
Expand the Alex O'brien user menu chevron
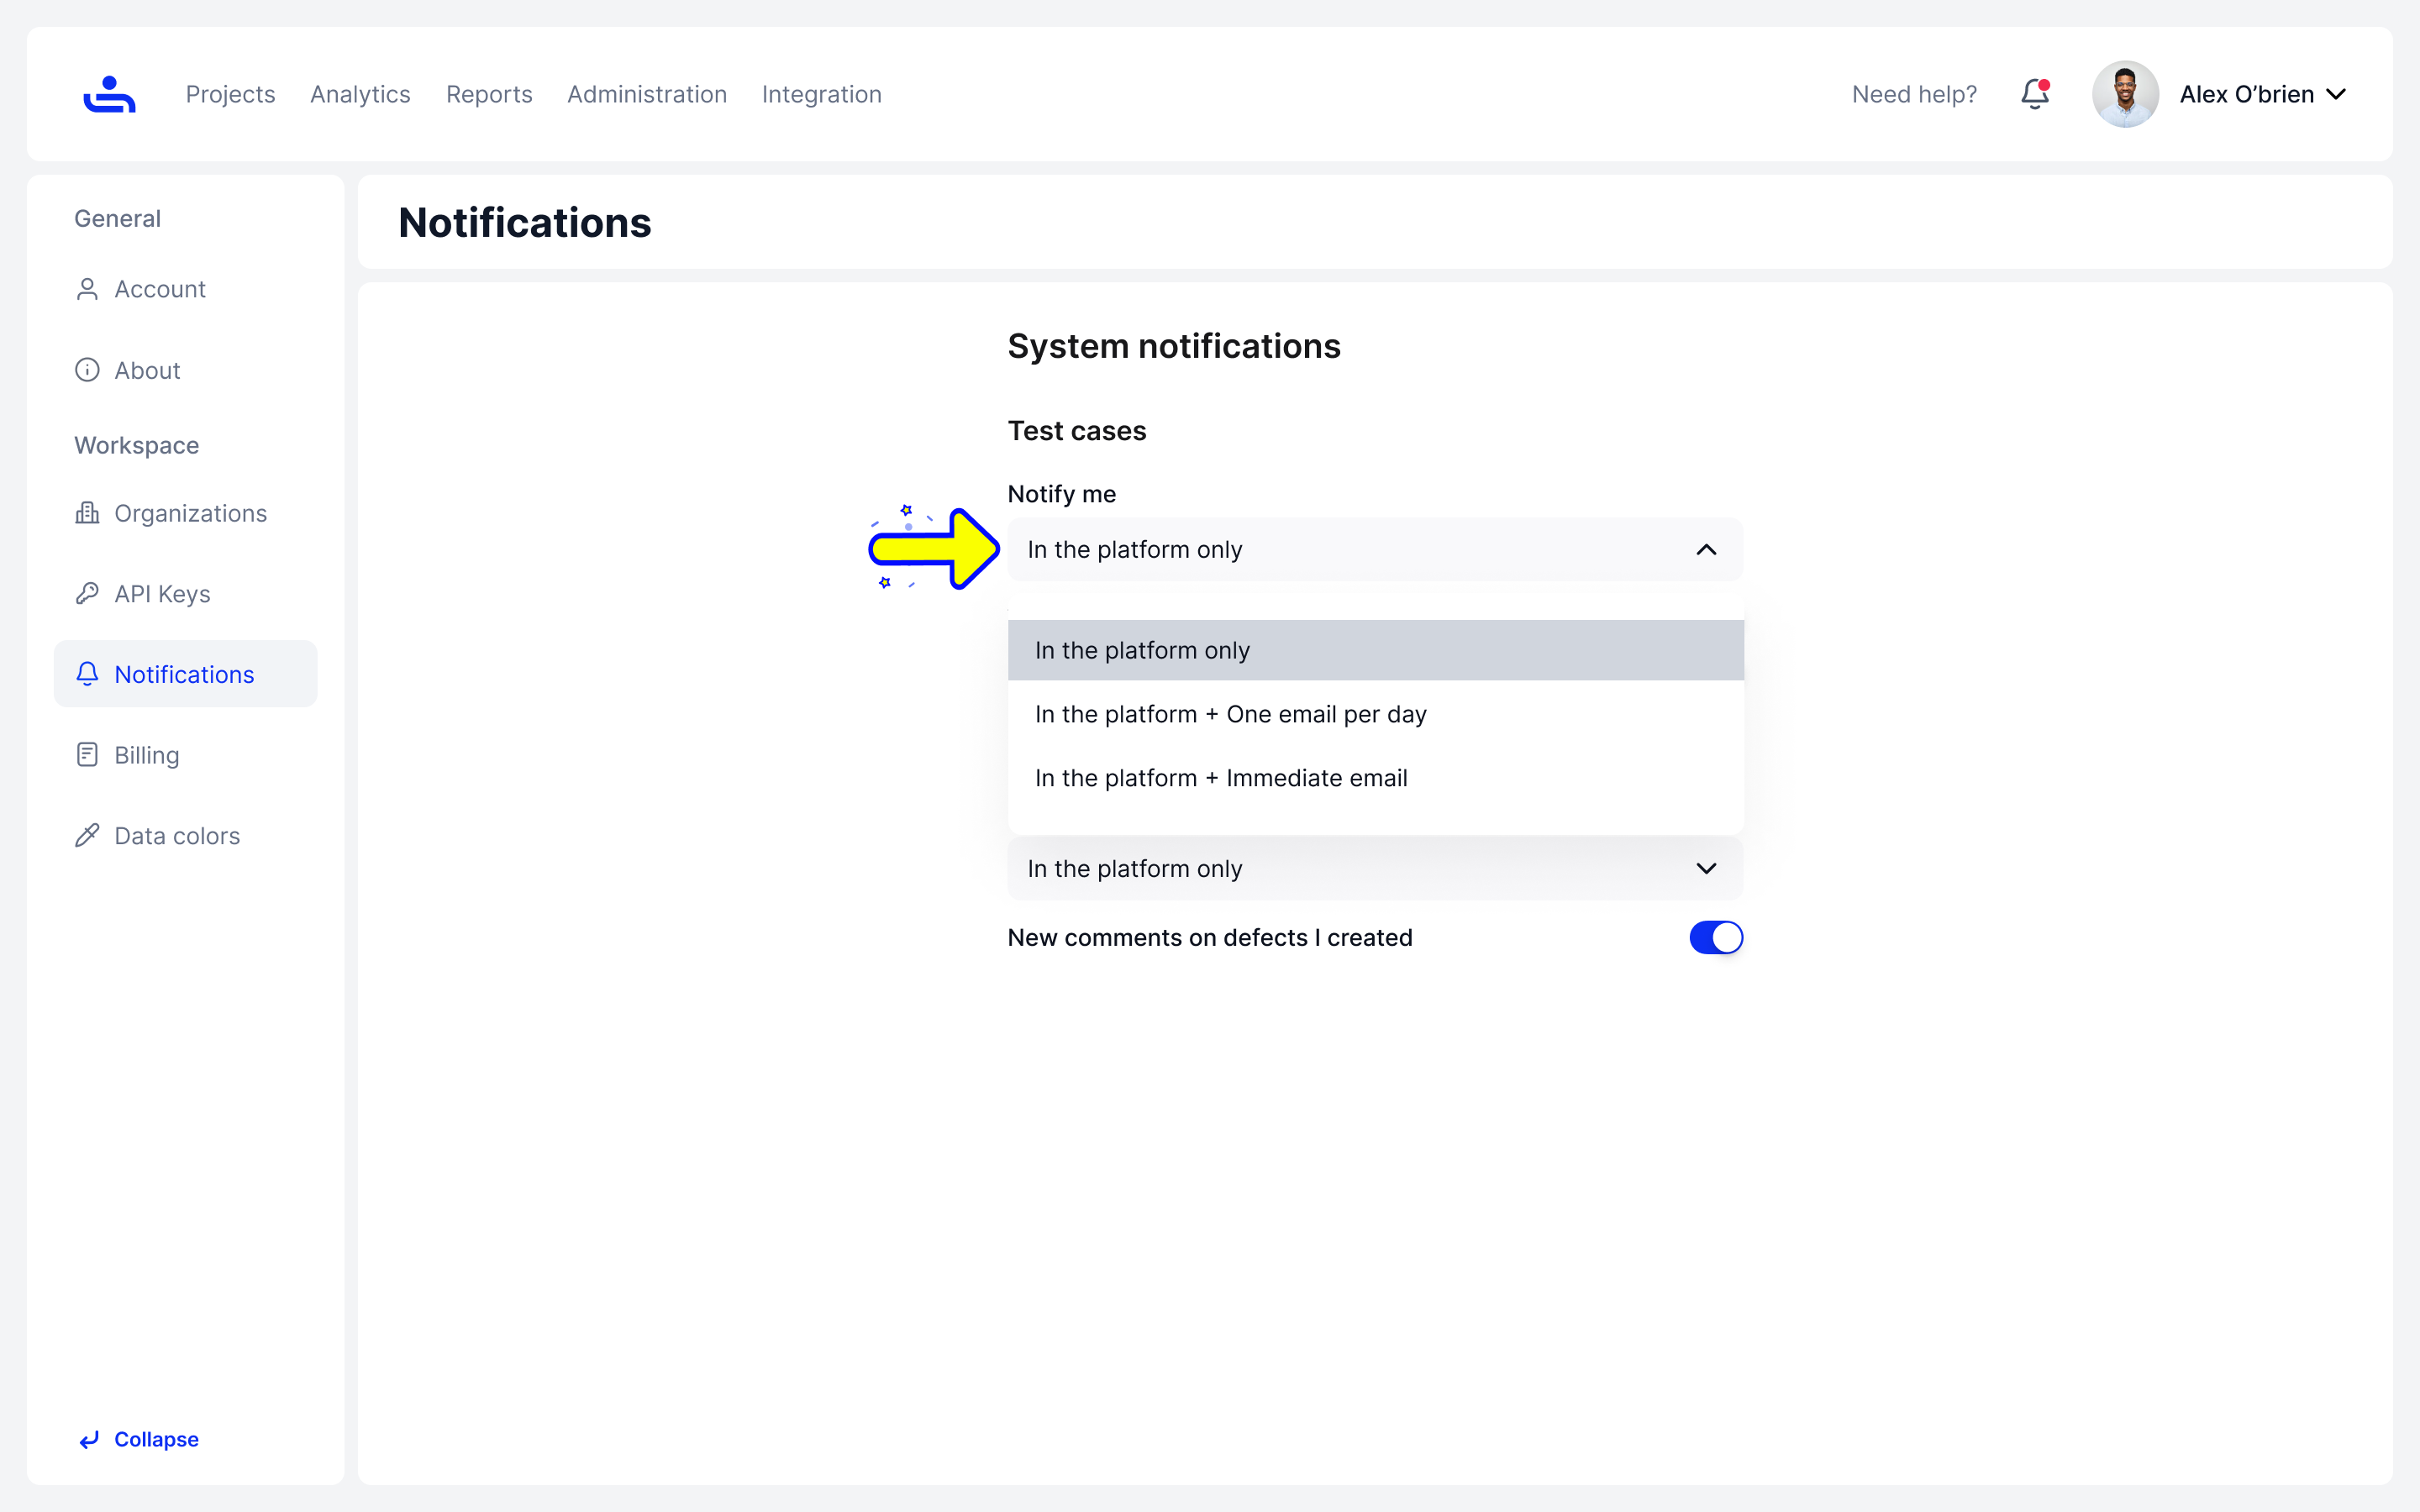pos(2336,94)
